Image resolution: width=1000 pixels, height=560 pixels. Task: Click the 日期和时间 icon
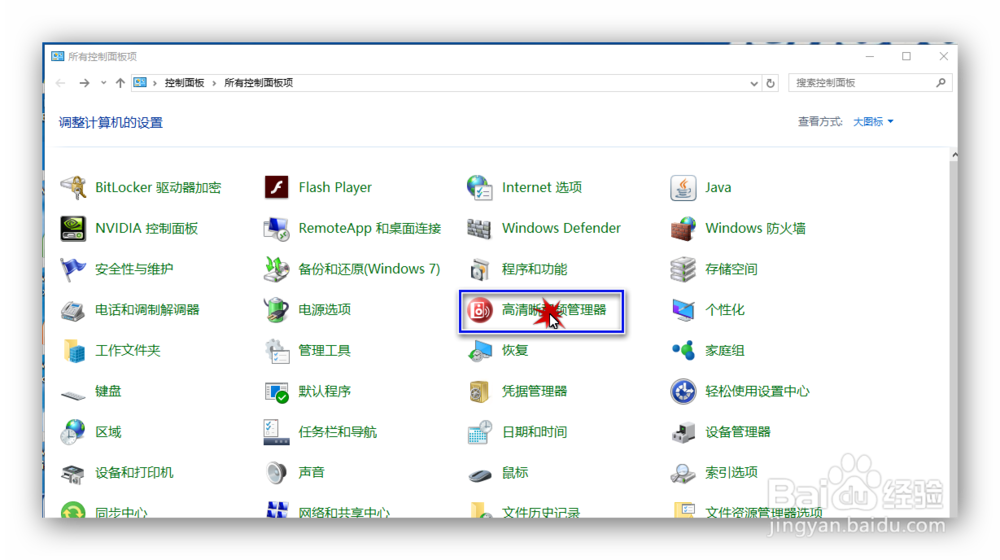pos(480,432)
